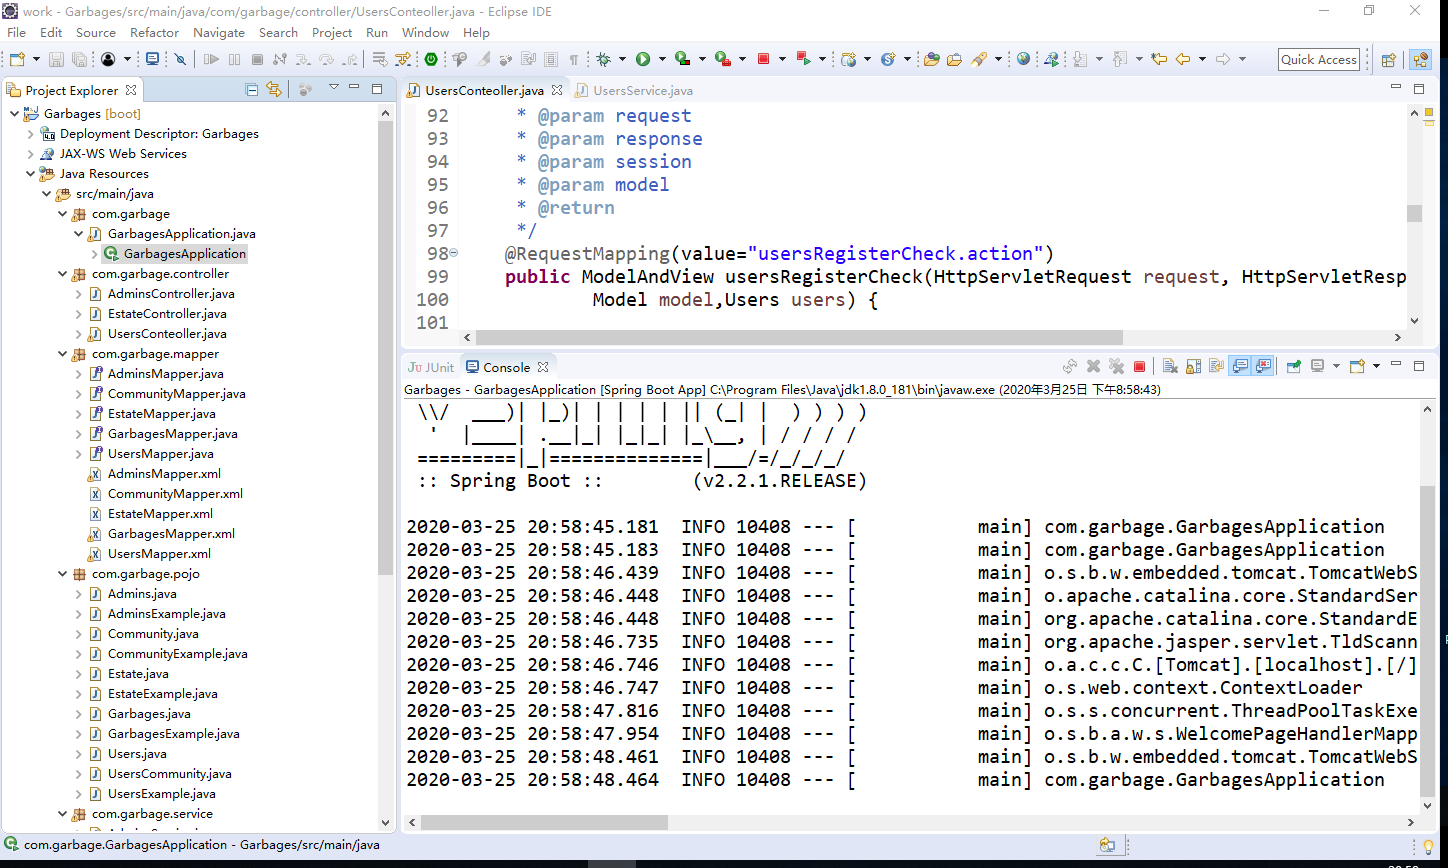Terminate the app with the red Console stop icon

click(x=1139, y=367)
